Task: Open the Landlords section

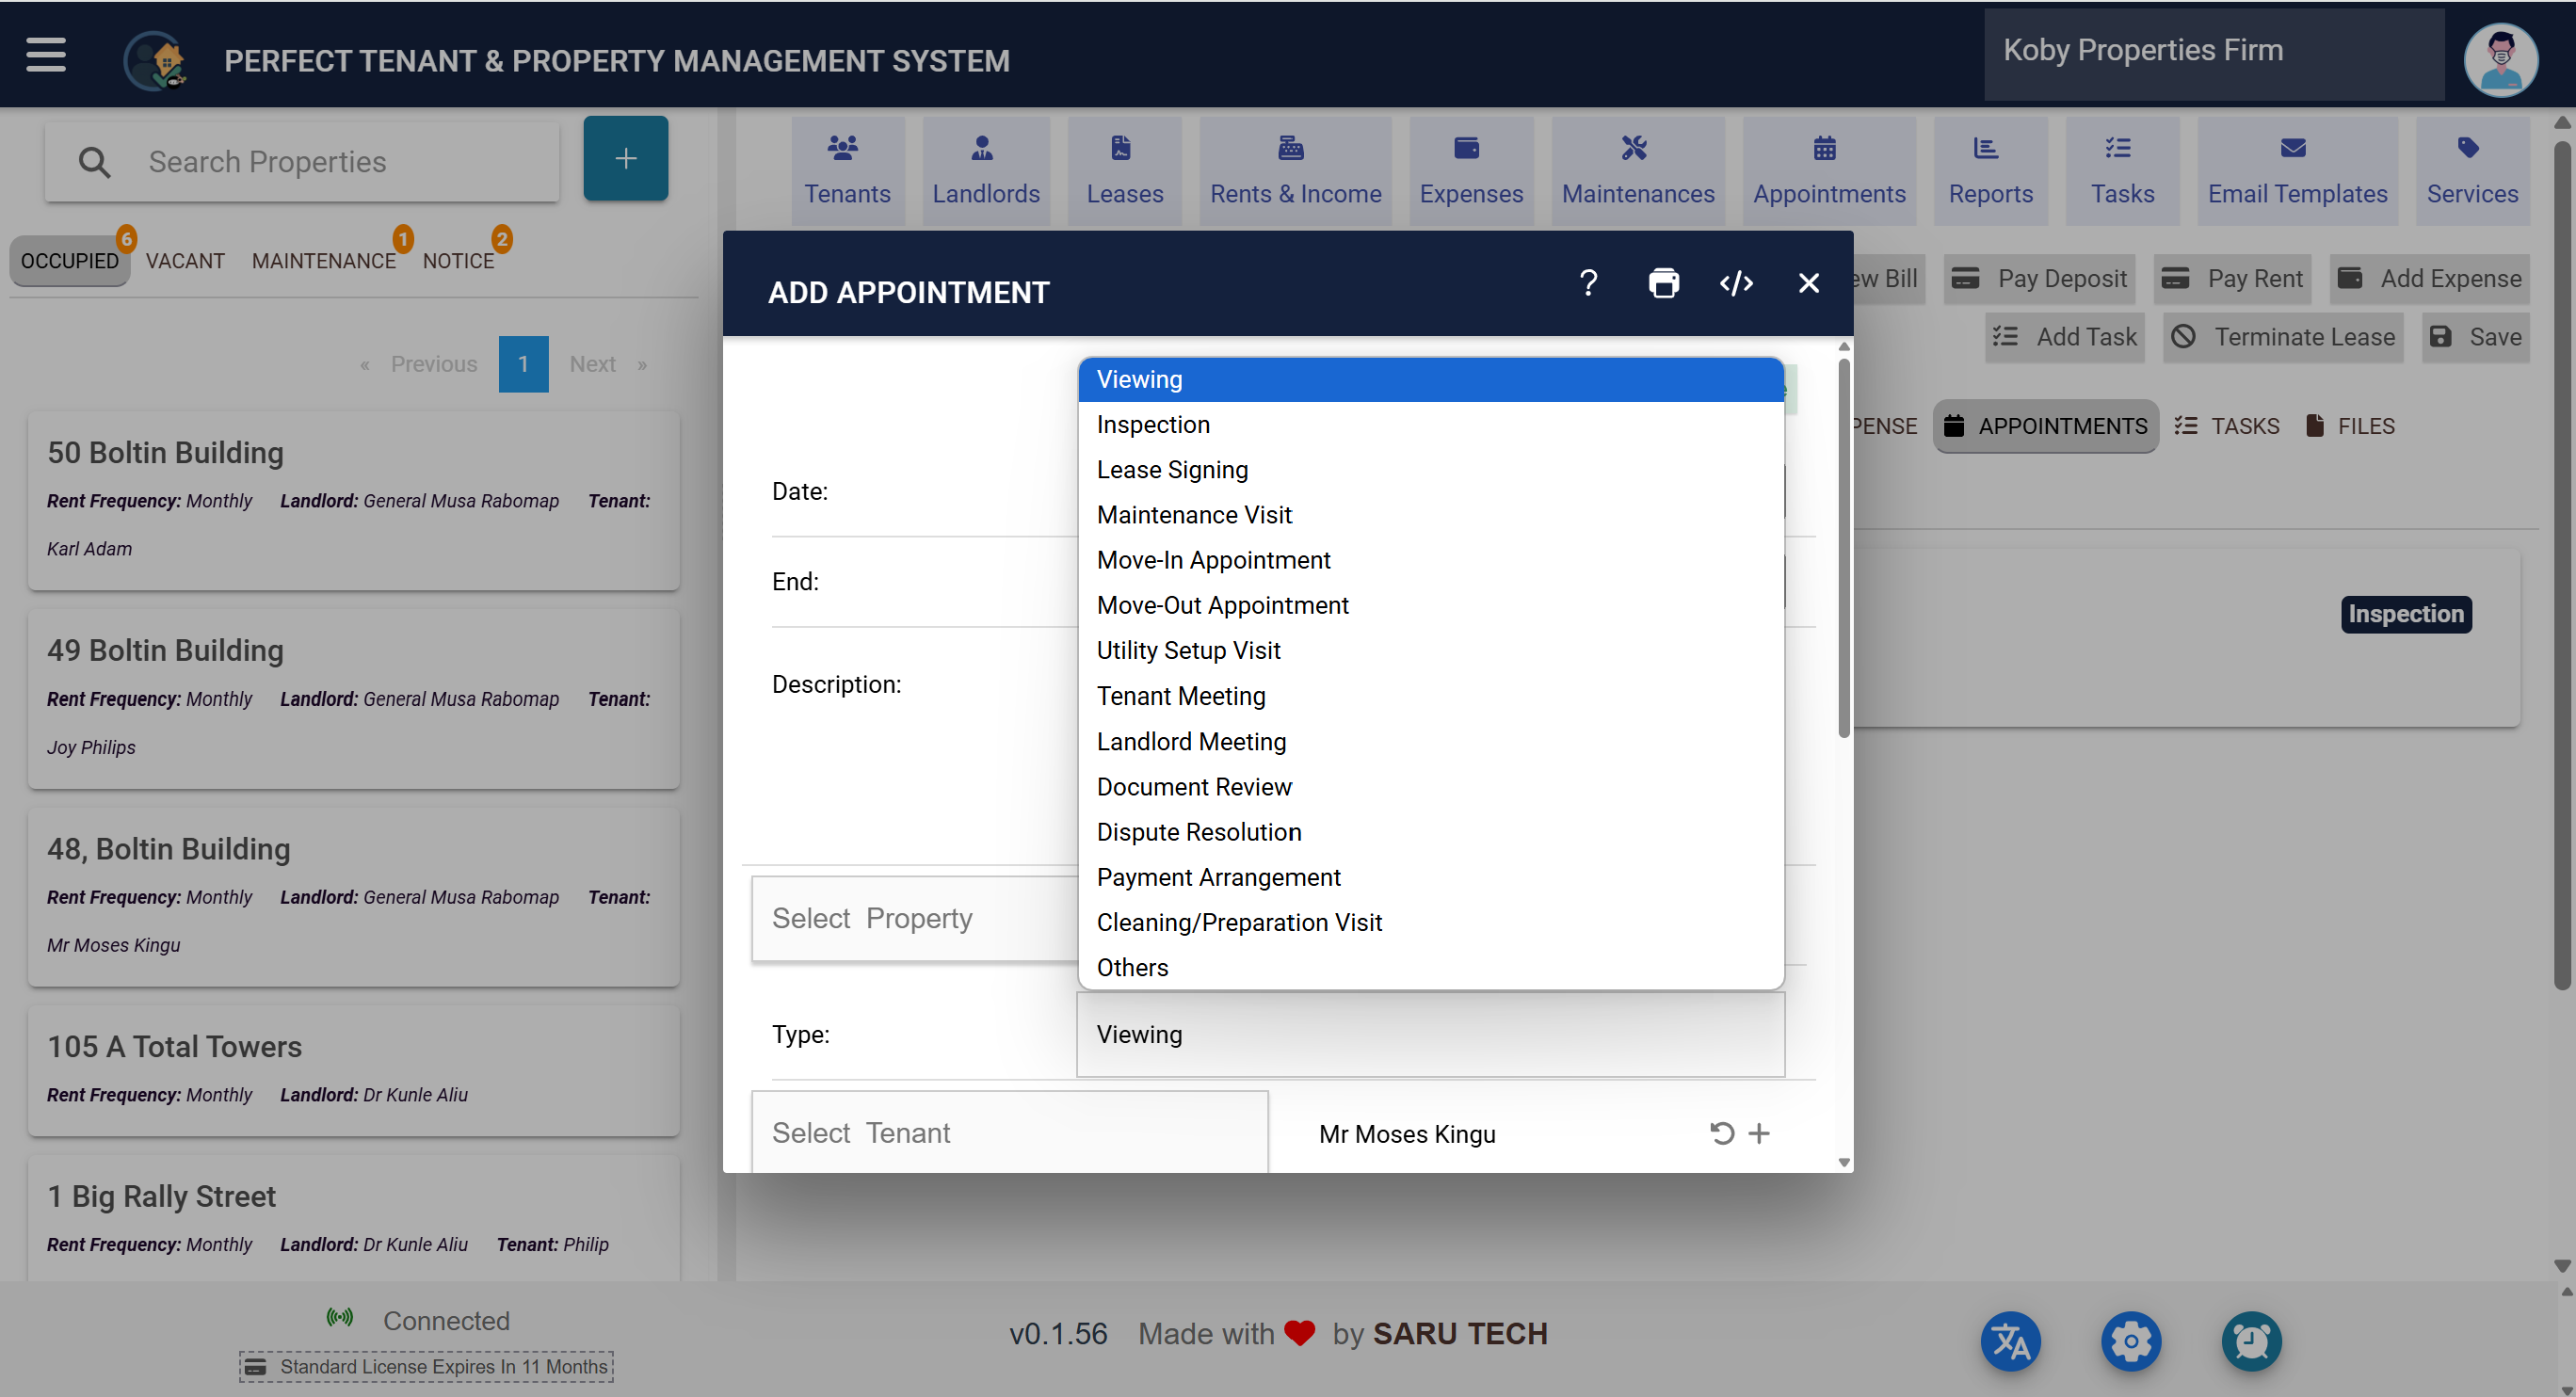Action: [986, 170]
